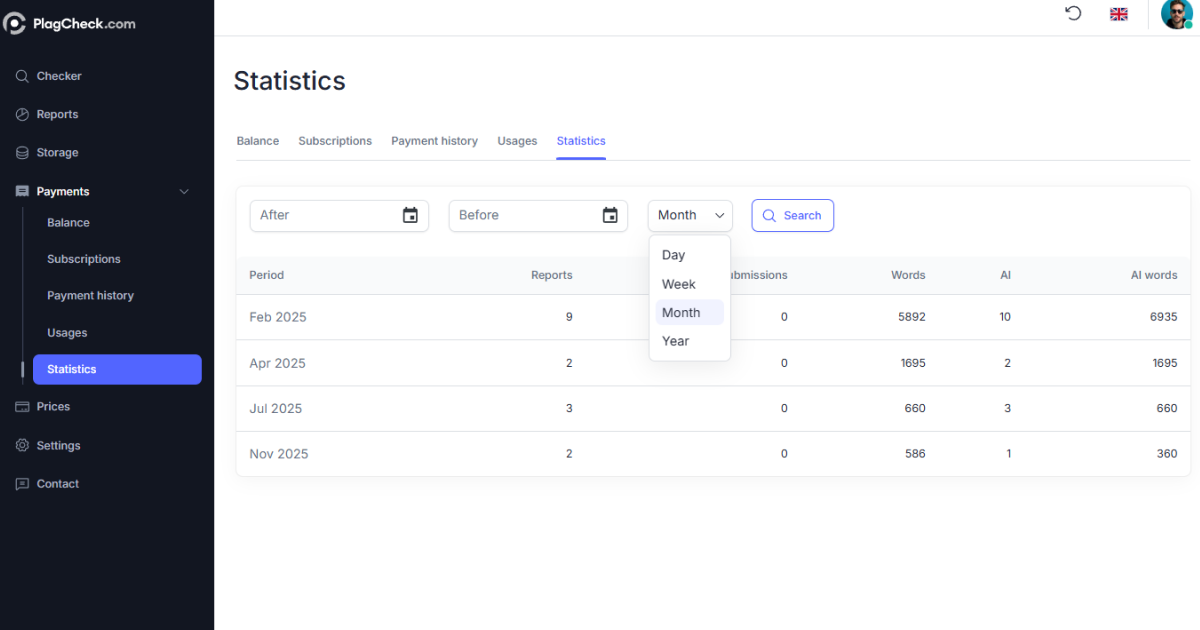Switch to the Balance tab
Image resolution: width=1200 pixels, height=630 pixels.
tap(257, 140)
